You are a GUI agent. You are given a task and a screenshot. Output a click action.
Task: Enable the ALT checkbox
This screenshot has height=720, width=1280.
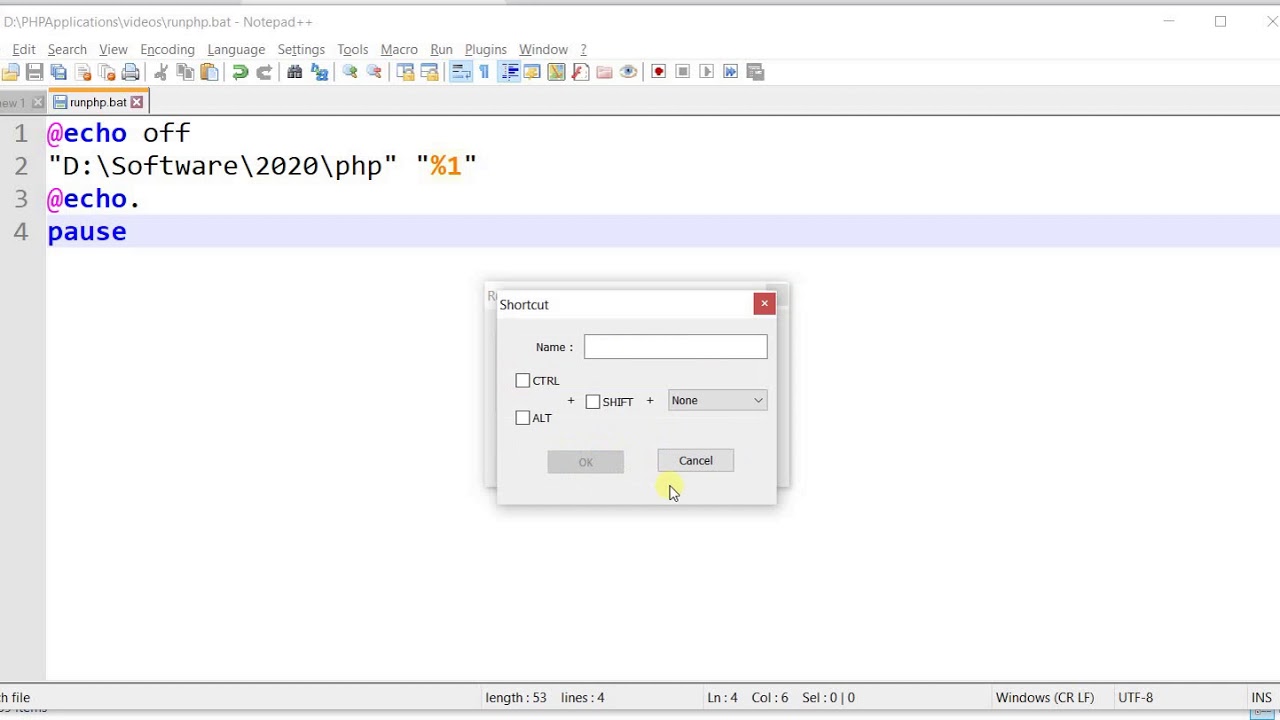click(x=523, y=418)
